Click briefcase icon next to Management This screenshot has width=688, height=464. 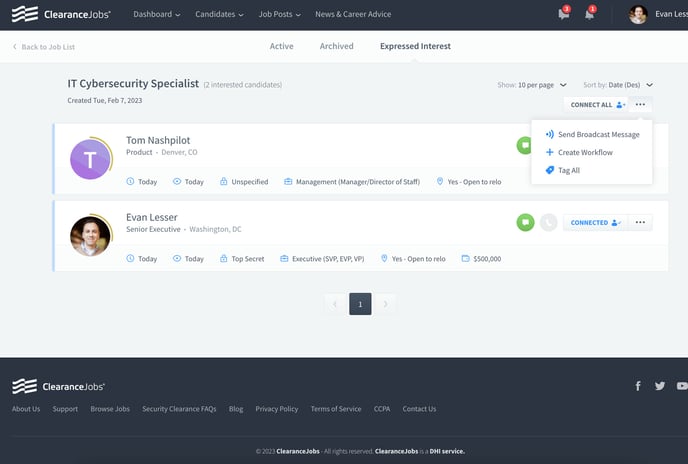(288, 181)
